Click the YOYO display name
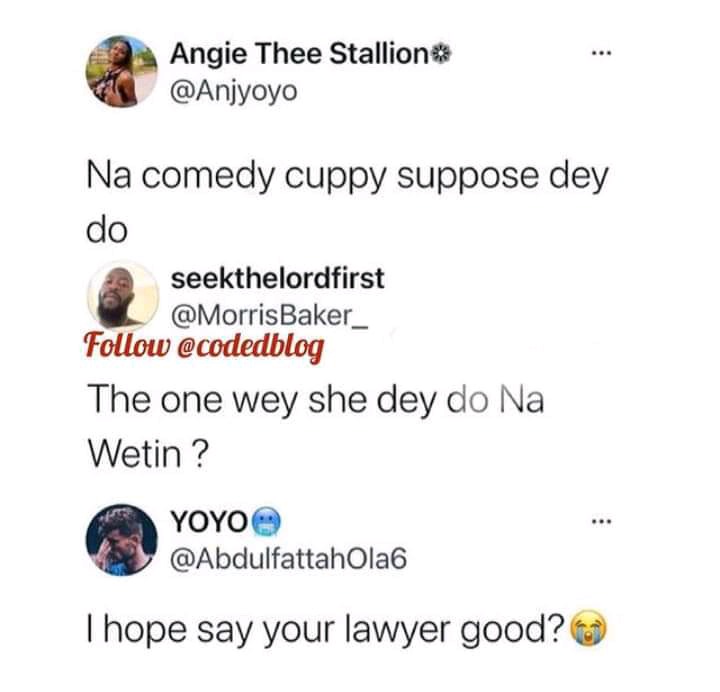The image size is (720, 692). pyautogui.click(x=209, y=522)
